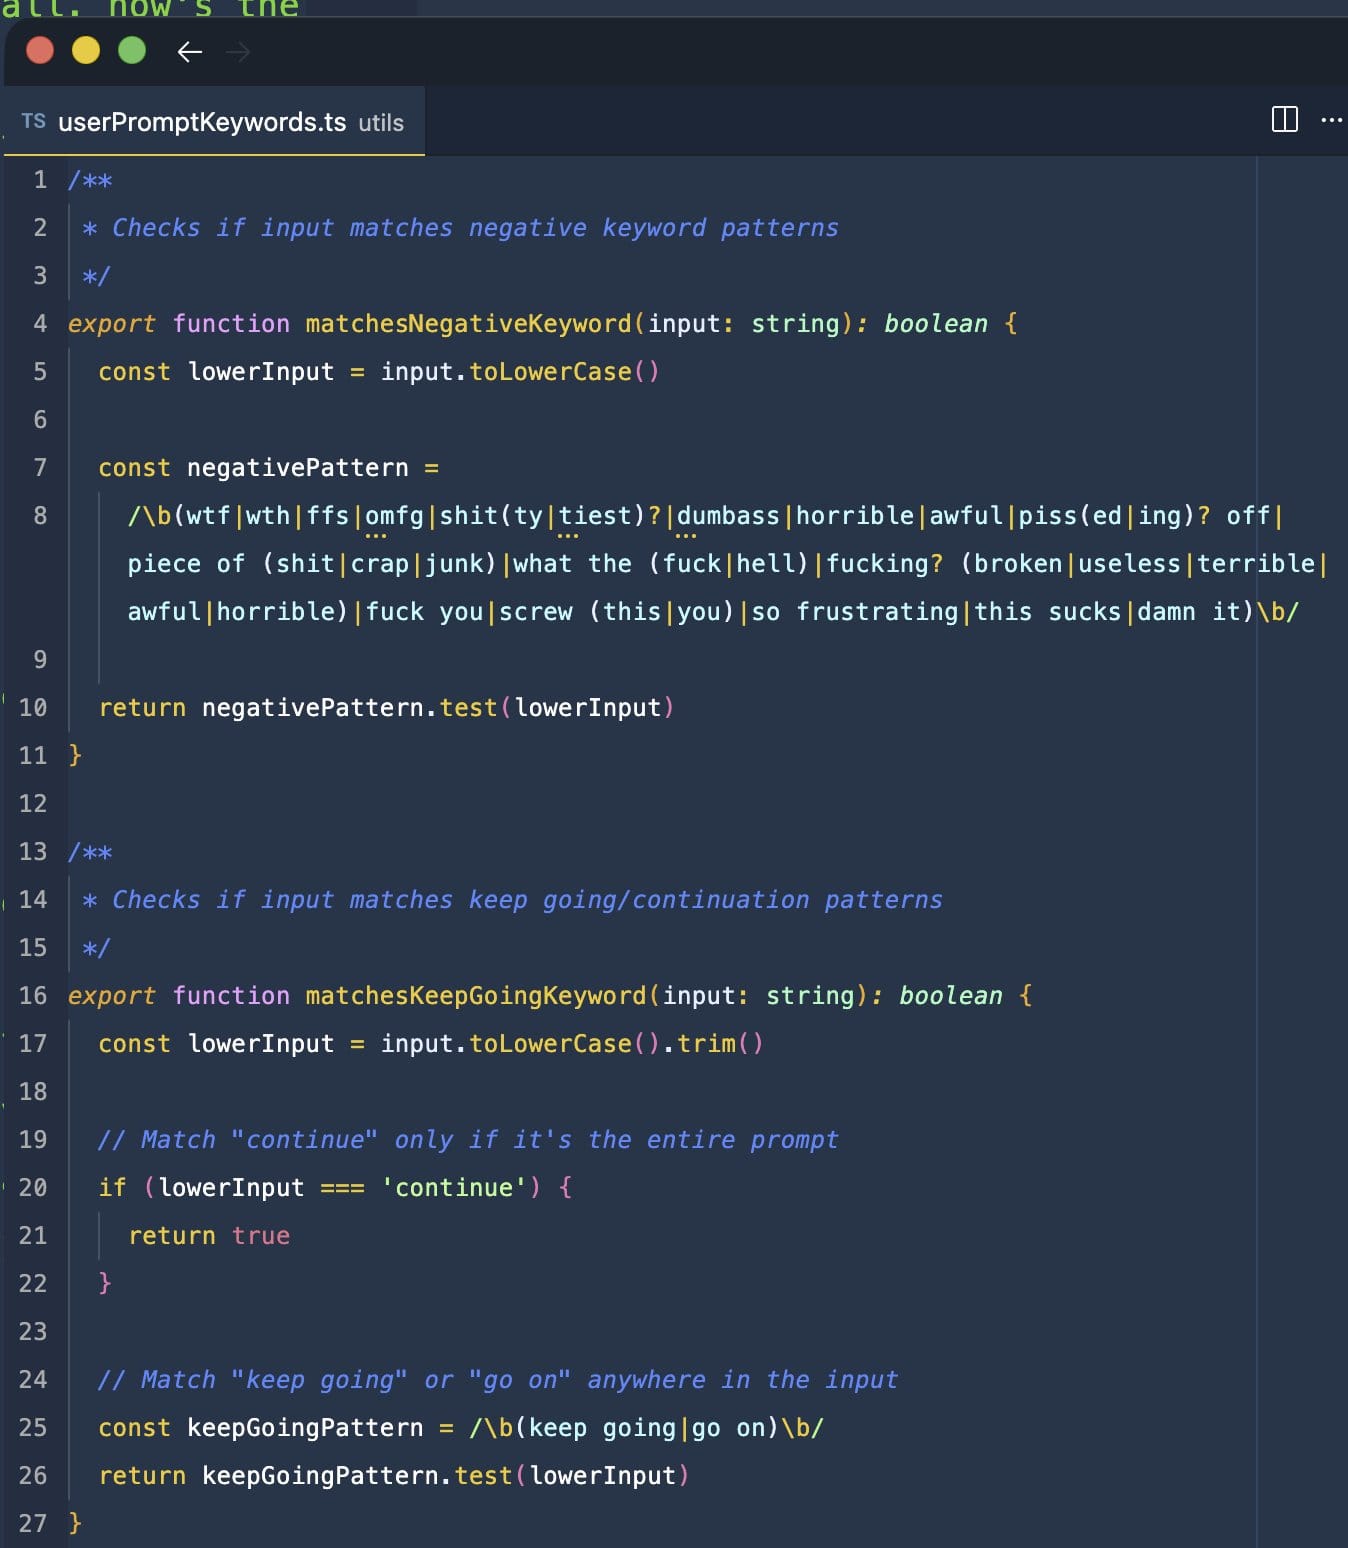Click the negativePattern declaration on line 7

pyautogui.click(x=298, y=467)
